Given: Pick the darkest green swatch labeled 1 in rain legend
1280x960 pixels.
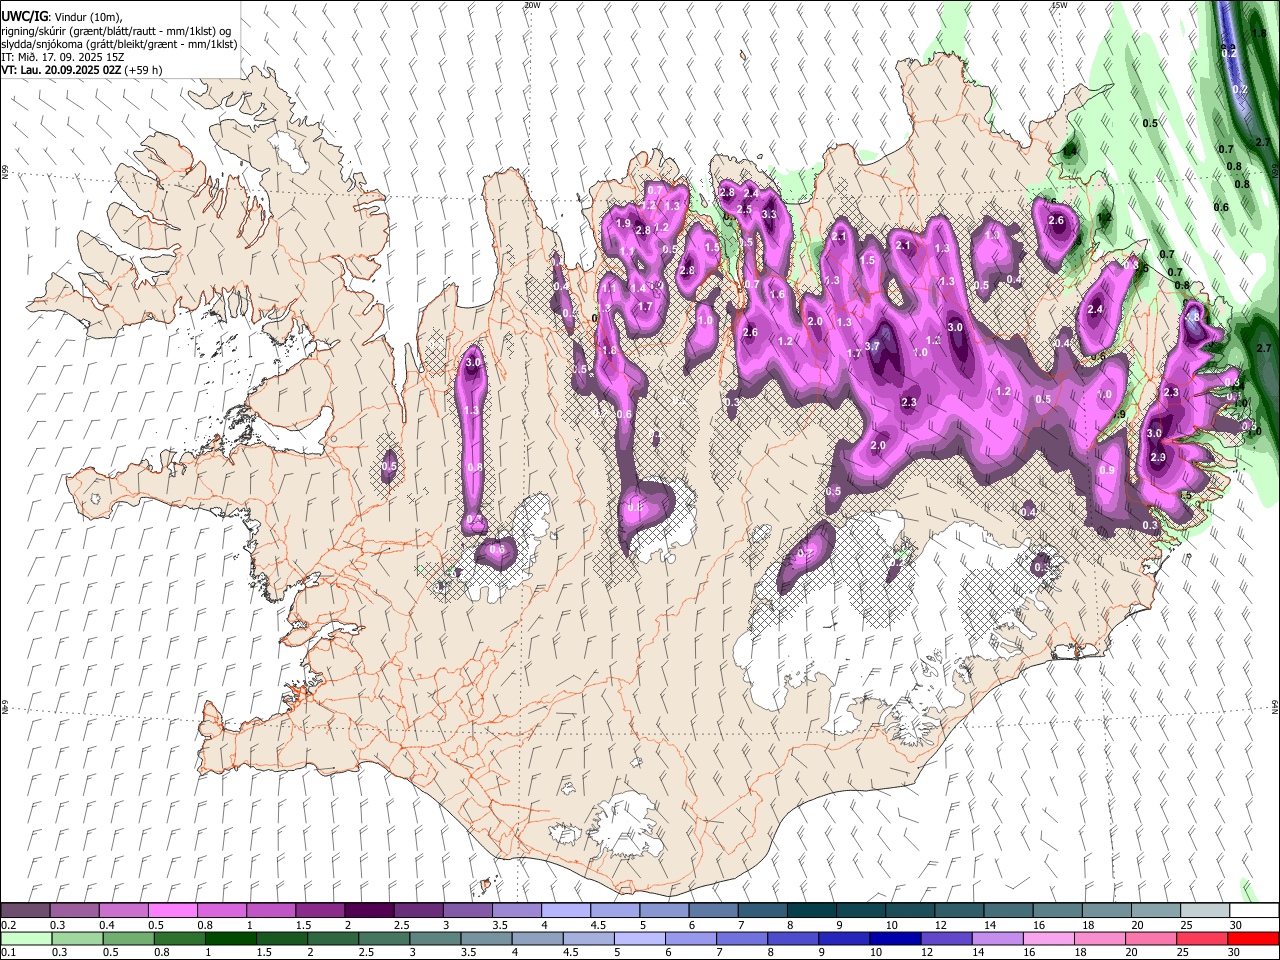Looking at the screenshot, I should tap(230, 938).
